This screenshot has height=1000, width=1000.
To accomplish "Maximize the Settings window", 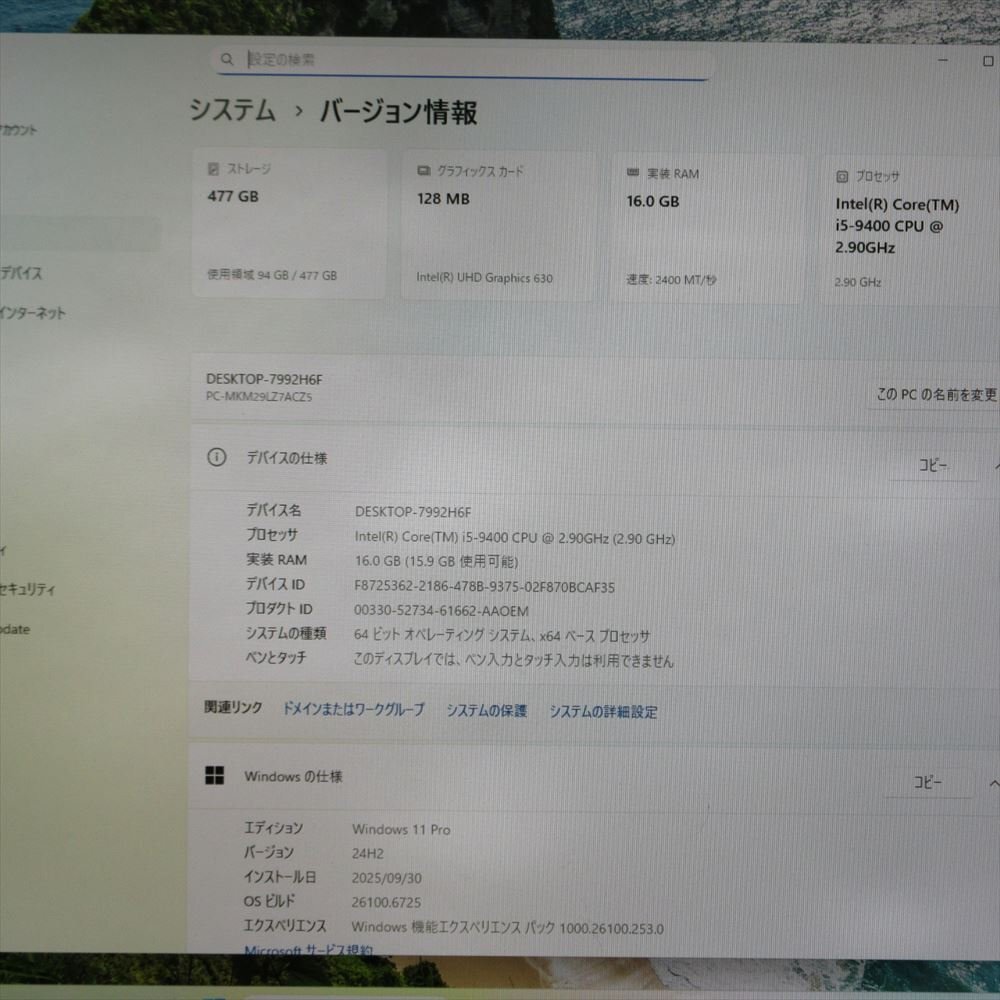I will 988,61.
